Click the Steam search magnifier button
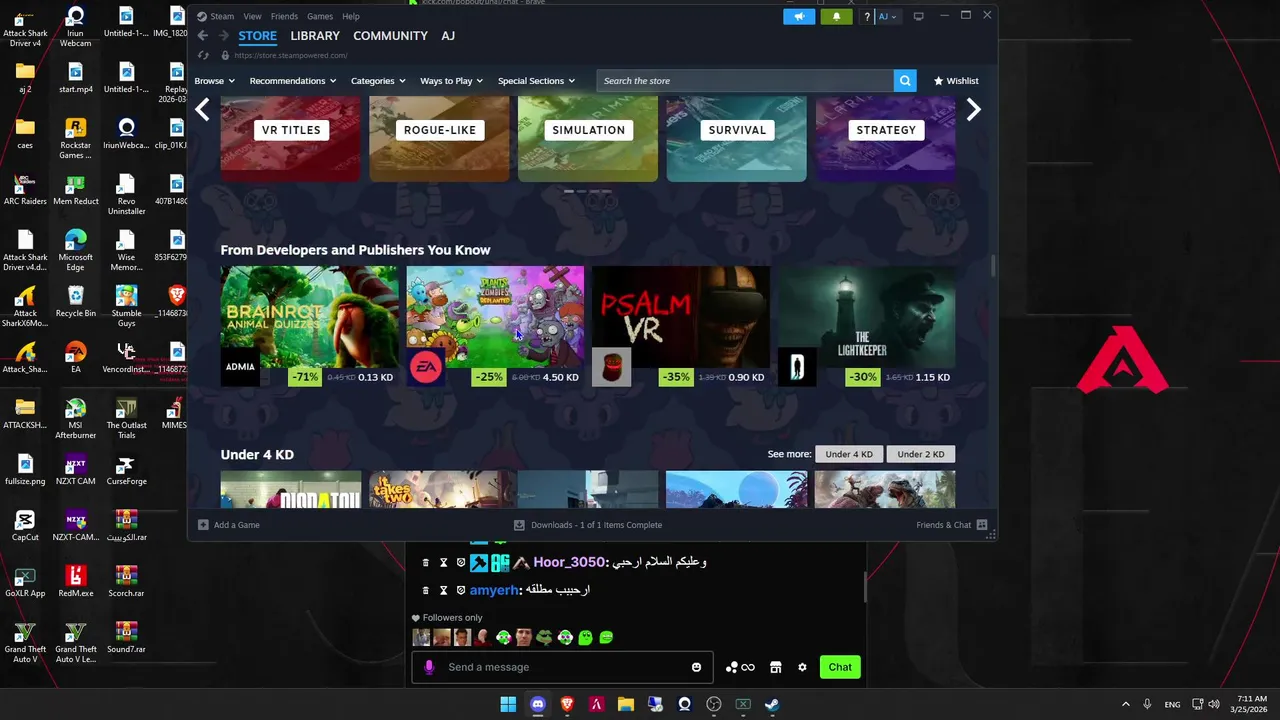This screenshot has height=720, width=1280. point(905,81)
